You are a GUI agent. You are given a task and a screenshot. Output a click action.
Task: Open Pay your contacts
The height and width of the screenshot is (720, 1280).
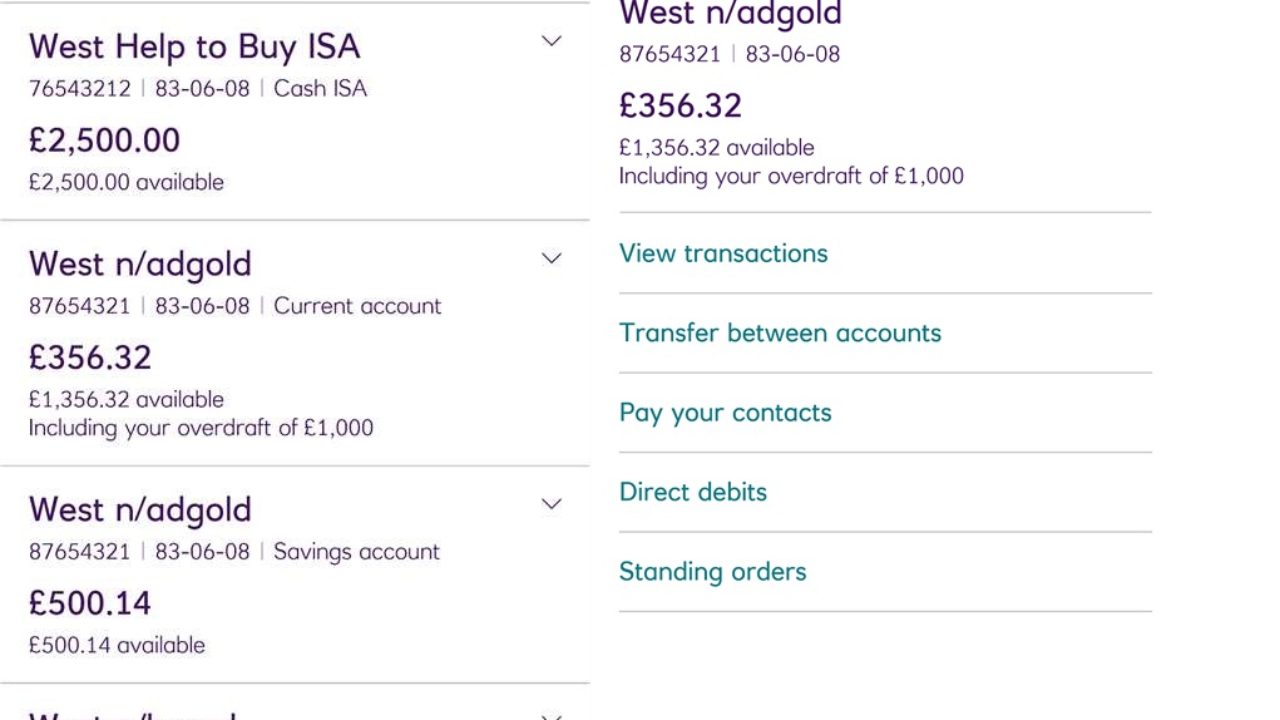point(725,413)
